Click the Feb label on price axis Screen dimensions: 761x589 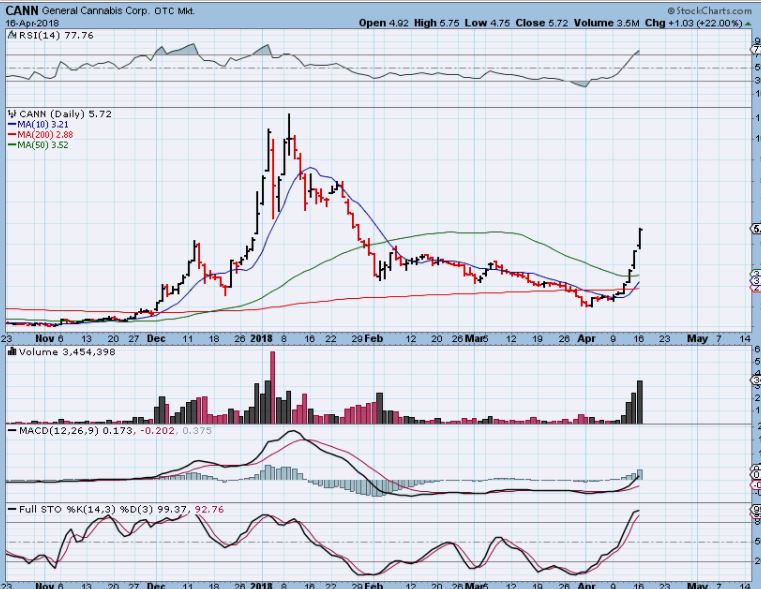[x=373, y=339]
